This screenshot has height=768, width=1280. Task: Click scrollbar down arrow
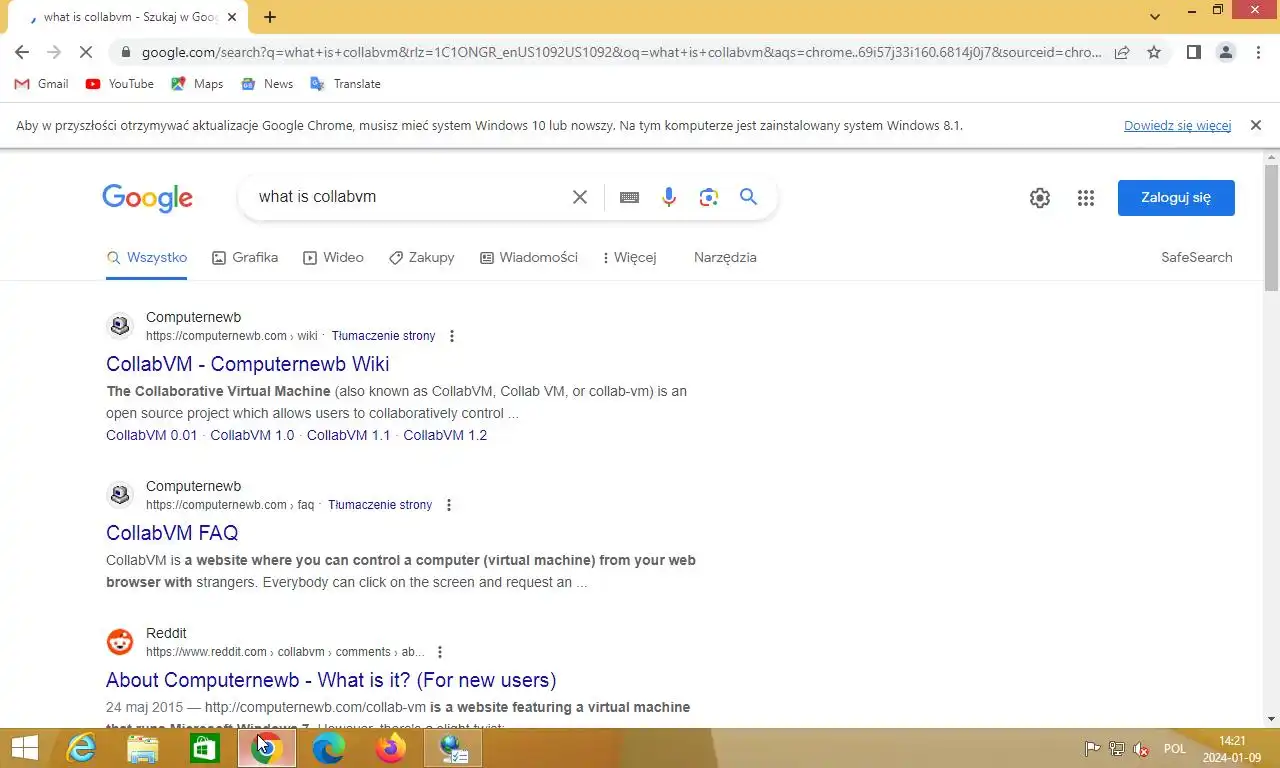pos(1271,719)
